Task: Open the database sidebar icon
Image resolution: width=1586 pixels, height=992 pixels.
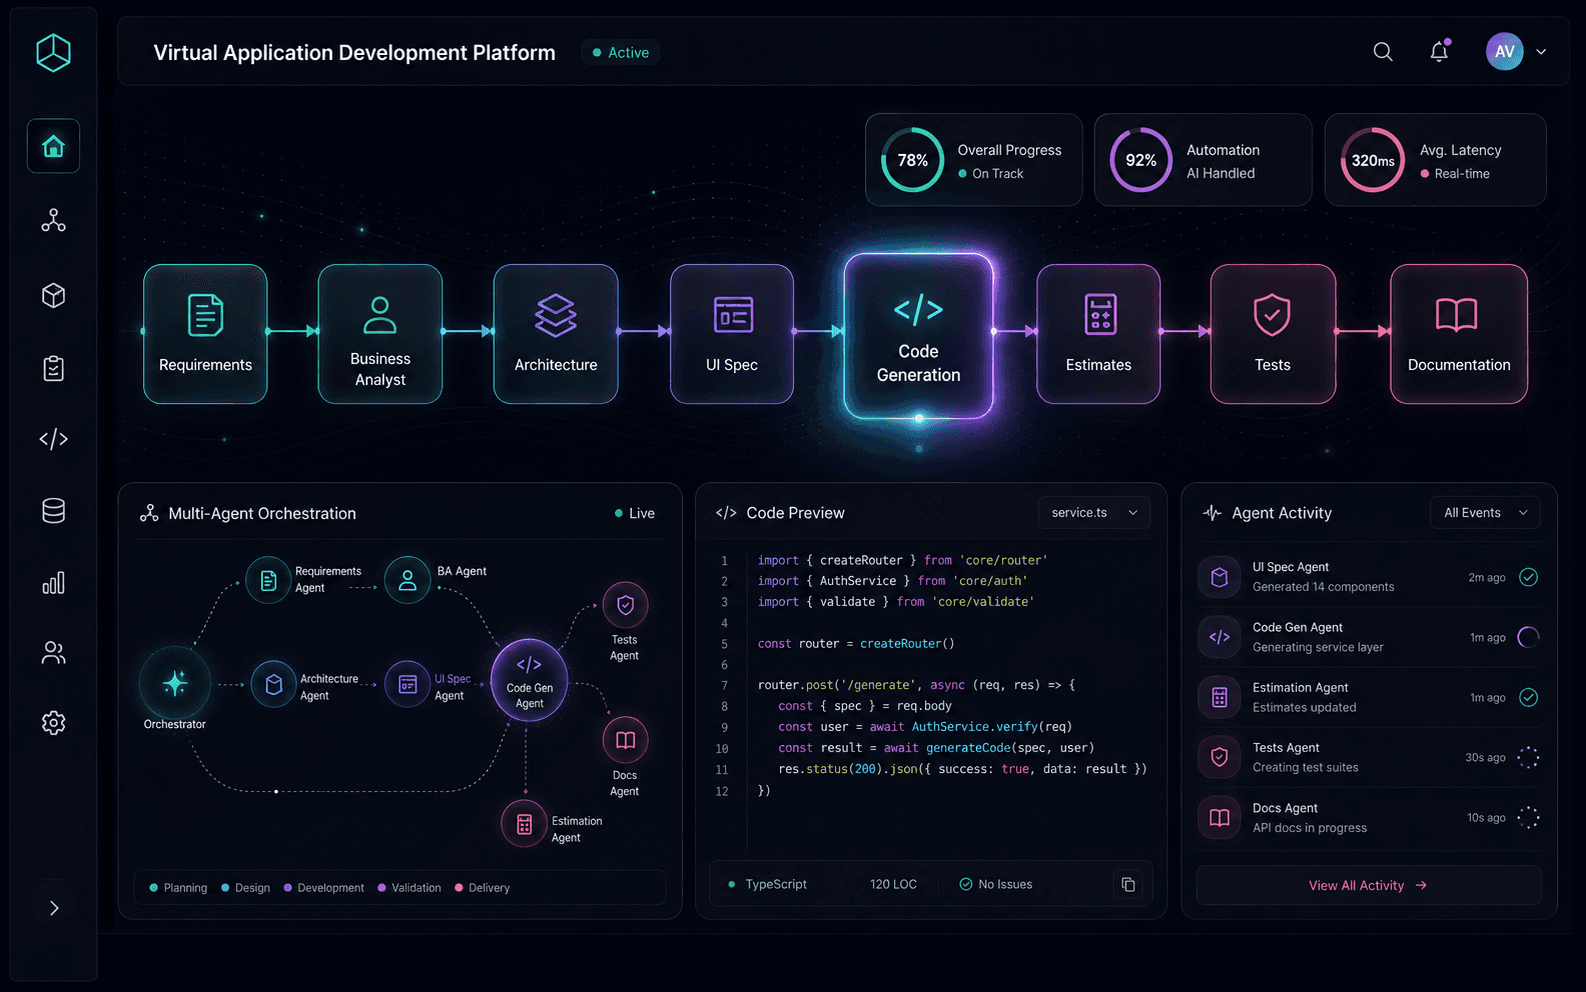Action: (53, 511)
